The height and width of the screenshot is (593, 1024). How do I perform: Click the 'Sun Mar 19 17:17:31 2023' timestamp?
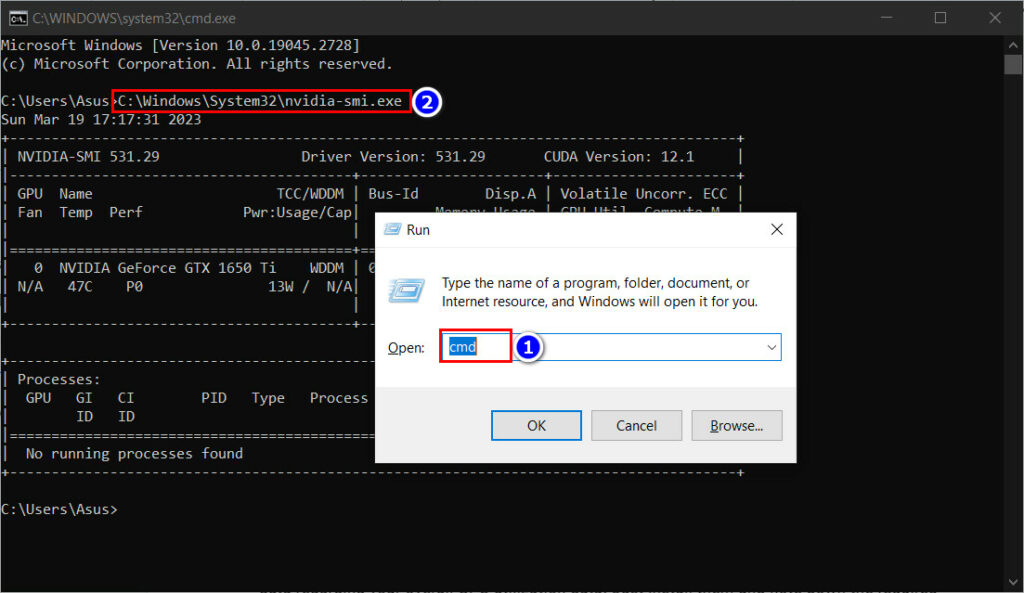coord(101,120)
